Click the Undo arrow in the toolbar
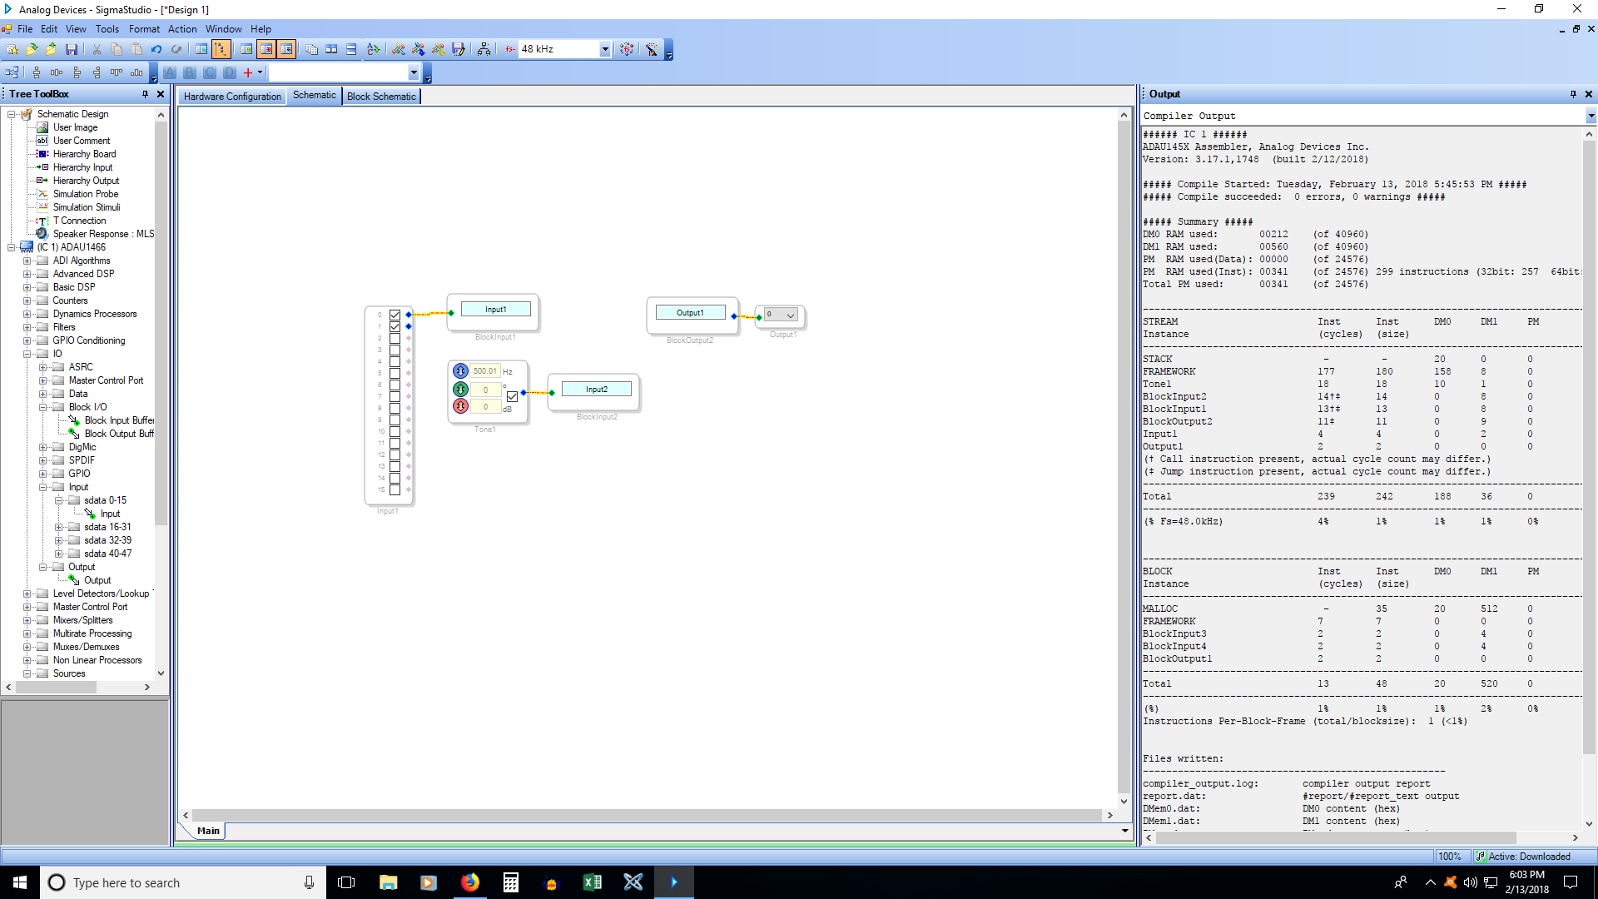This screenshot has height=899, width=1598. tap(156, 49)
